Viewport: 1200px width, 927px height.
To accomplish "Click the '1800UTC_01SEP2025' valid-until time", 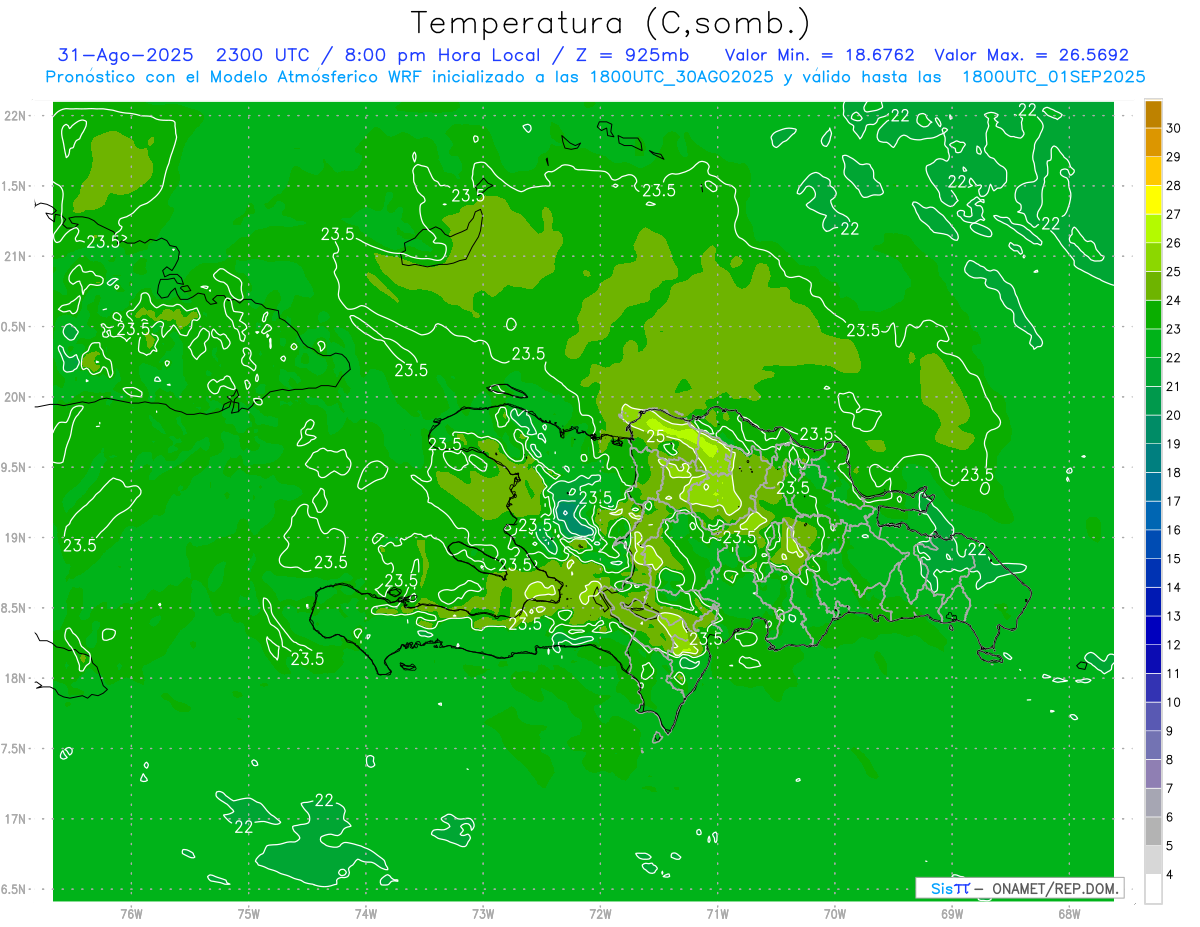I will [1052, 77].
